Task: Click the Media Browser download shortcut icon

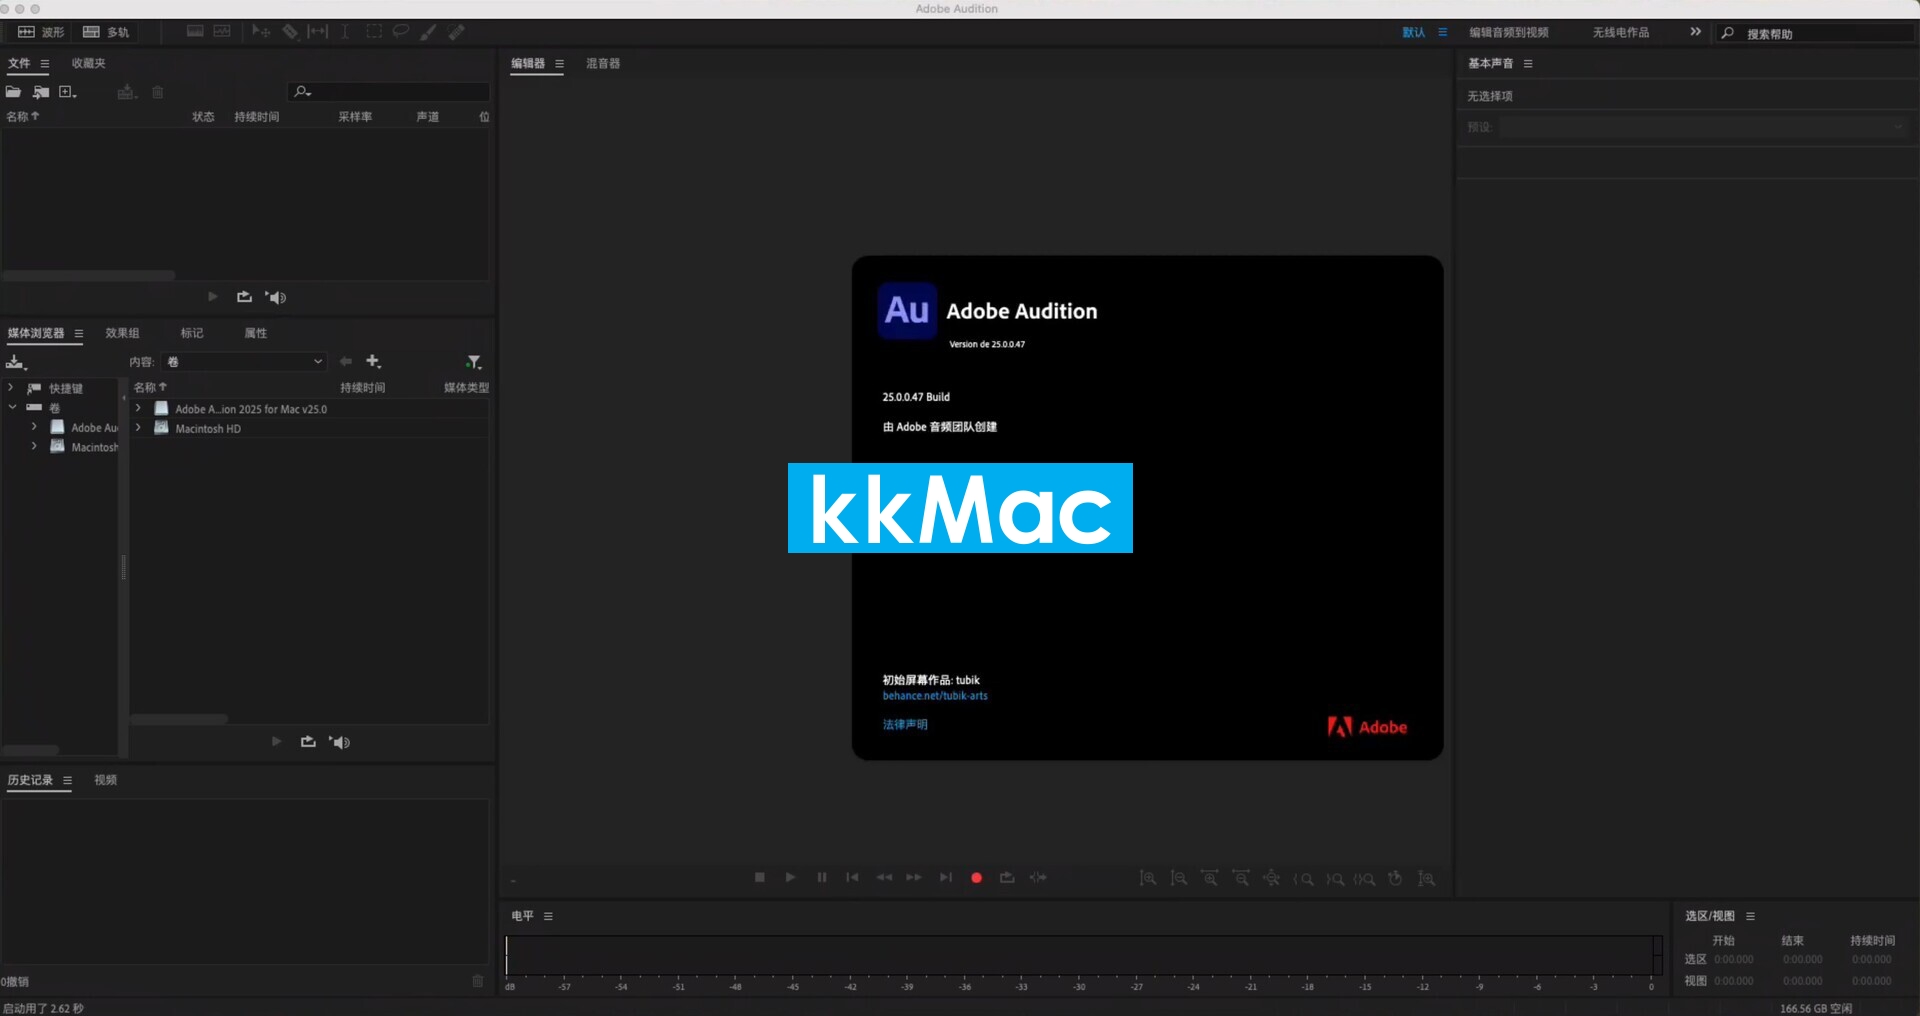Action: [15, 362]
